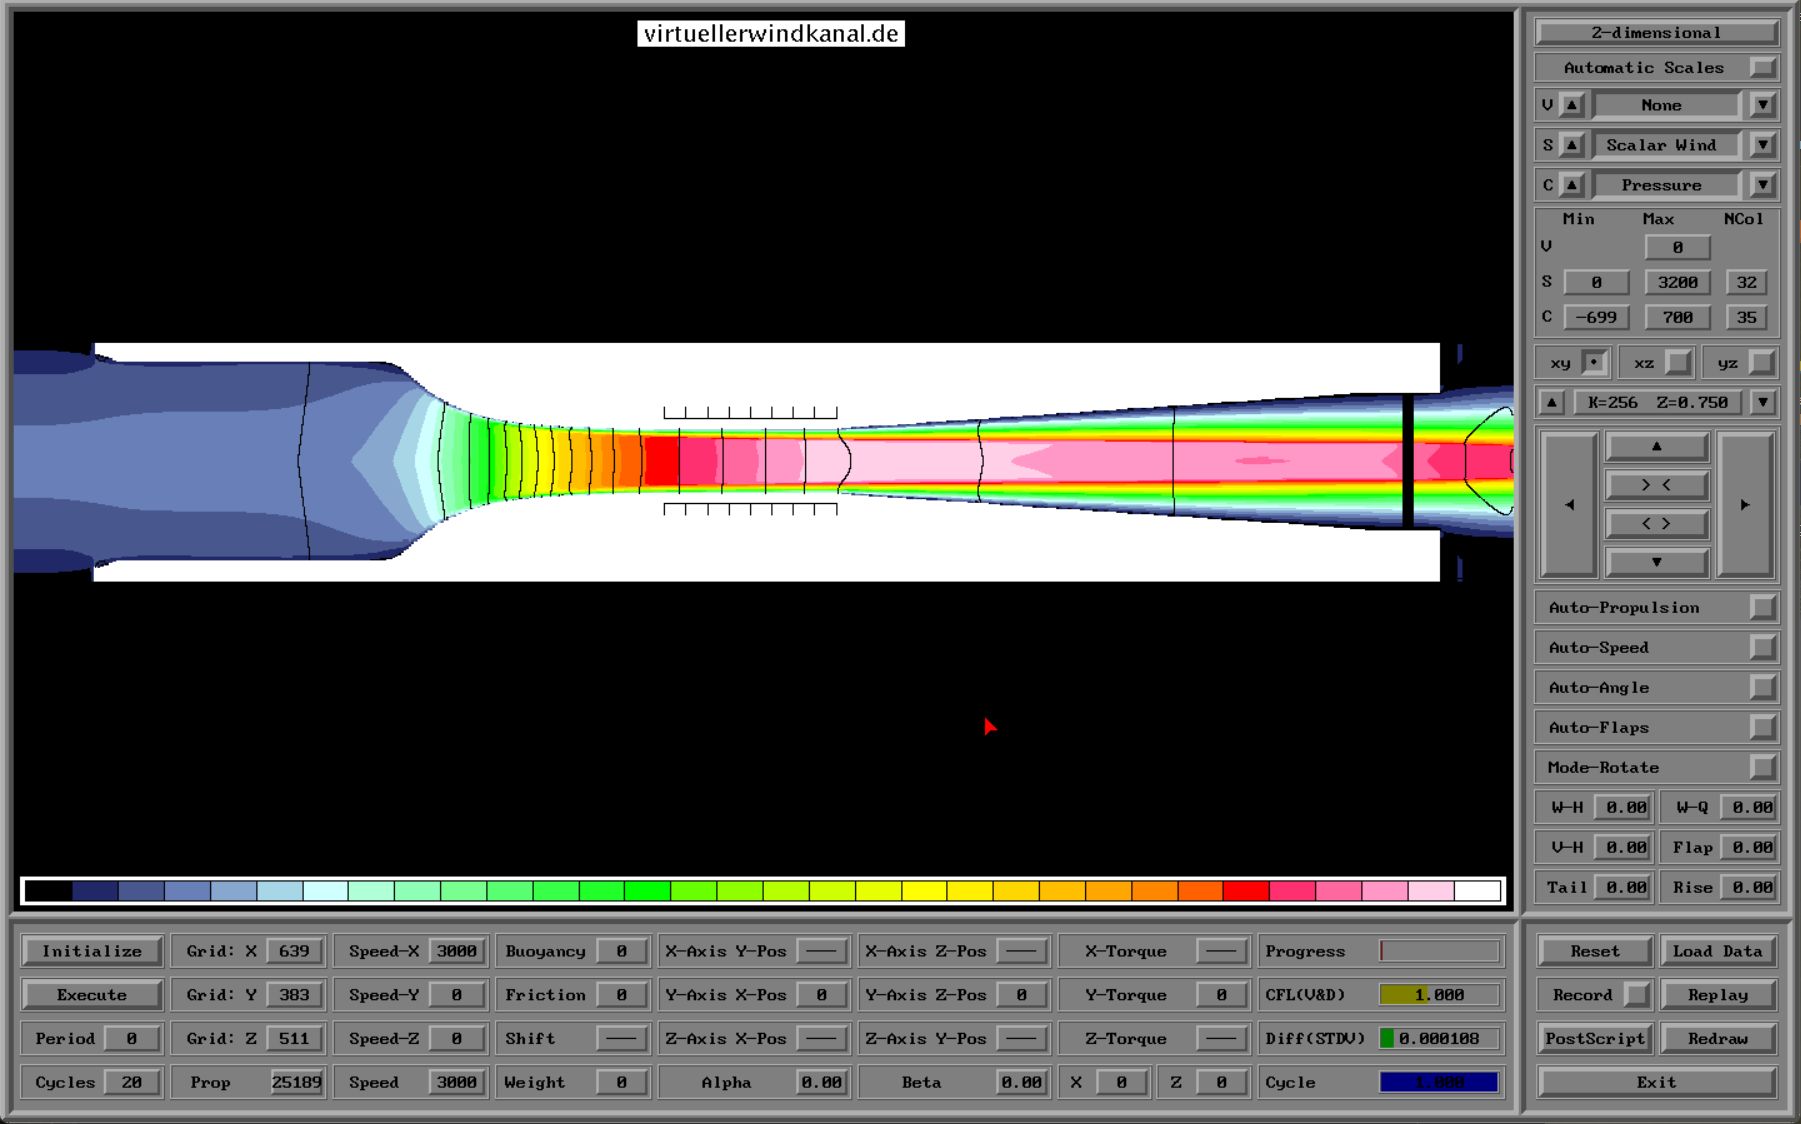Click the up arrow beside C selector
This screenshot has width=1801, height=1124.
1572,185
